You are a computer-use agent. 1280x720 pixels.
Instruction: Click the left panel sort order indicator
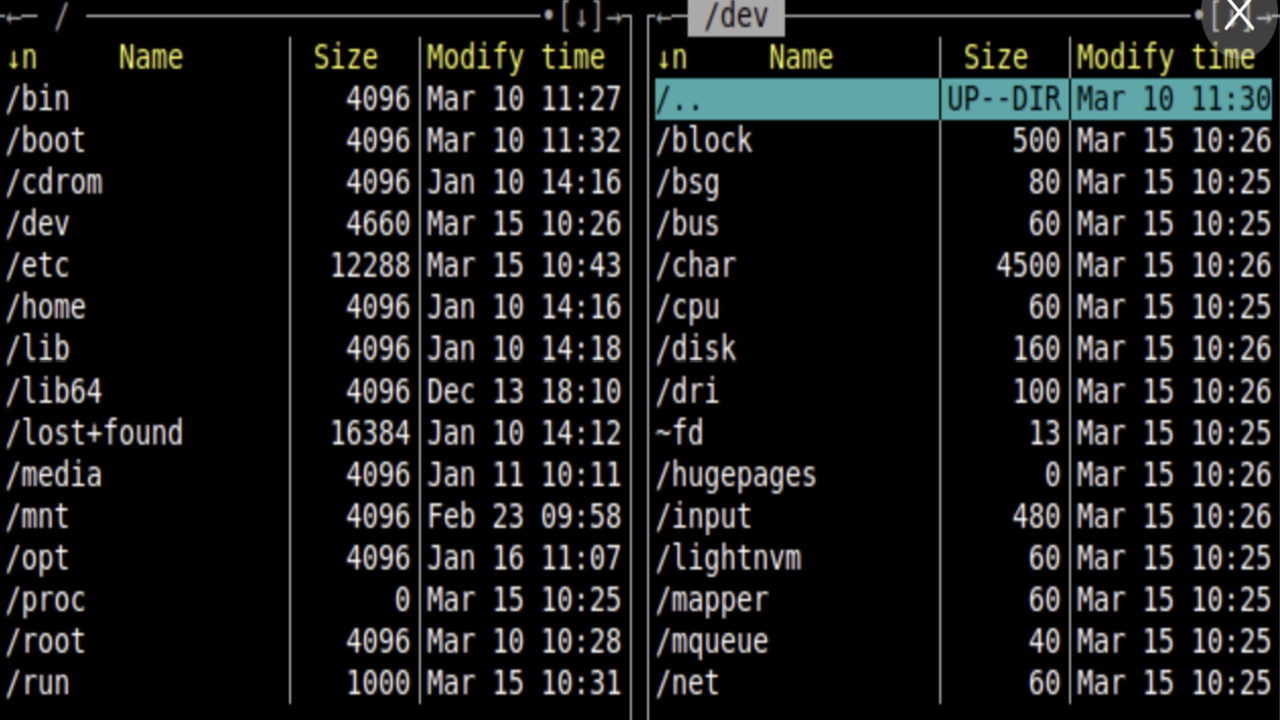(x=22, y=58)
